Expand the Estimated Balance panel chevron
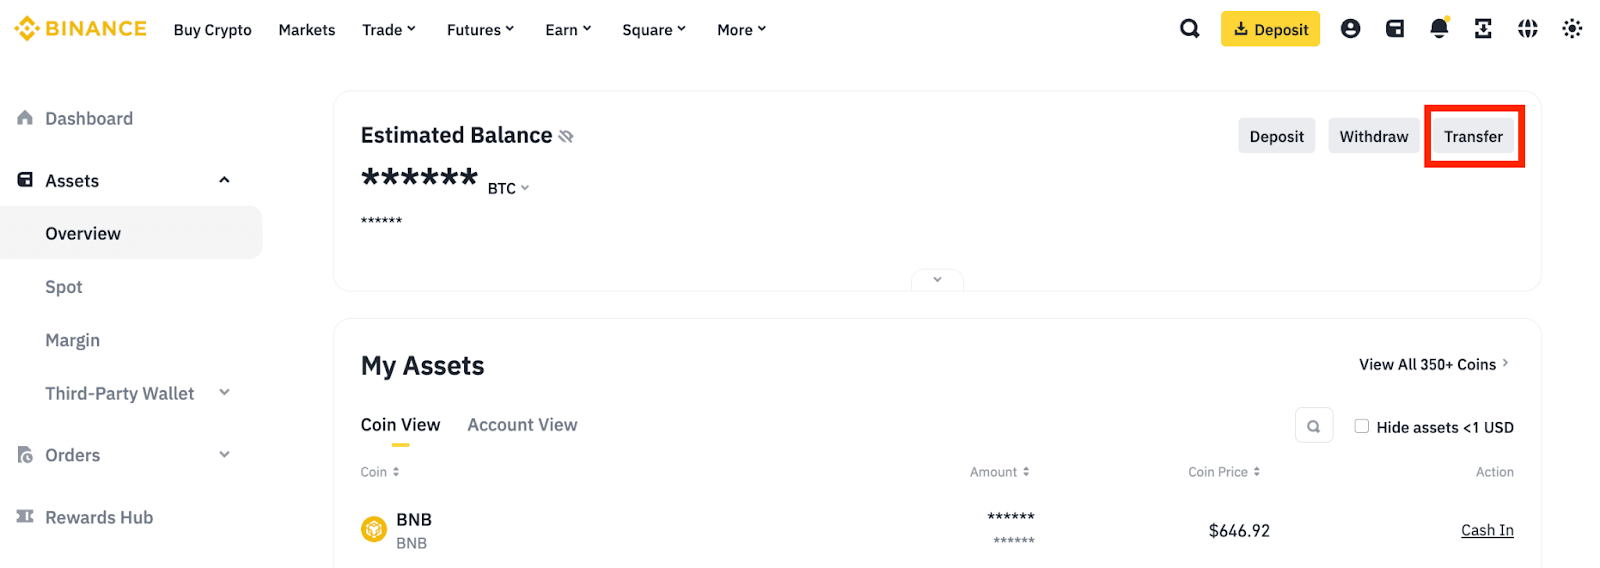 coord(937,280)
